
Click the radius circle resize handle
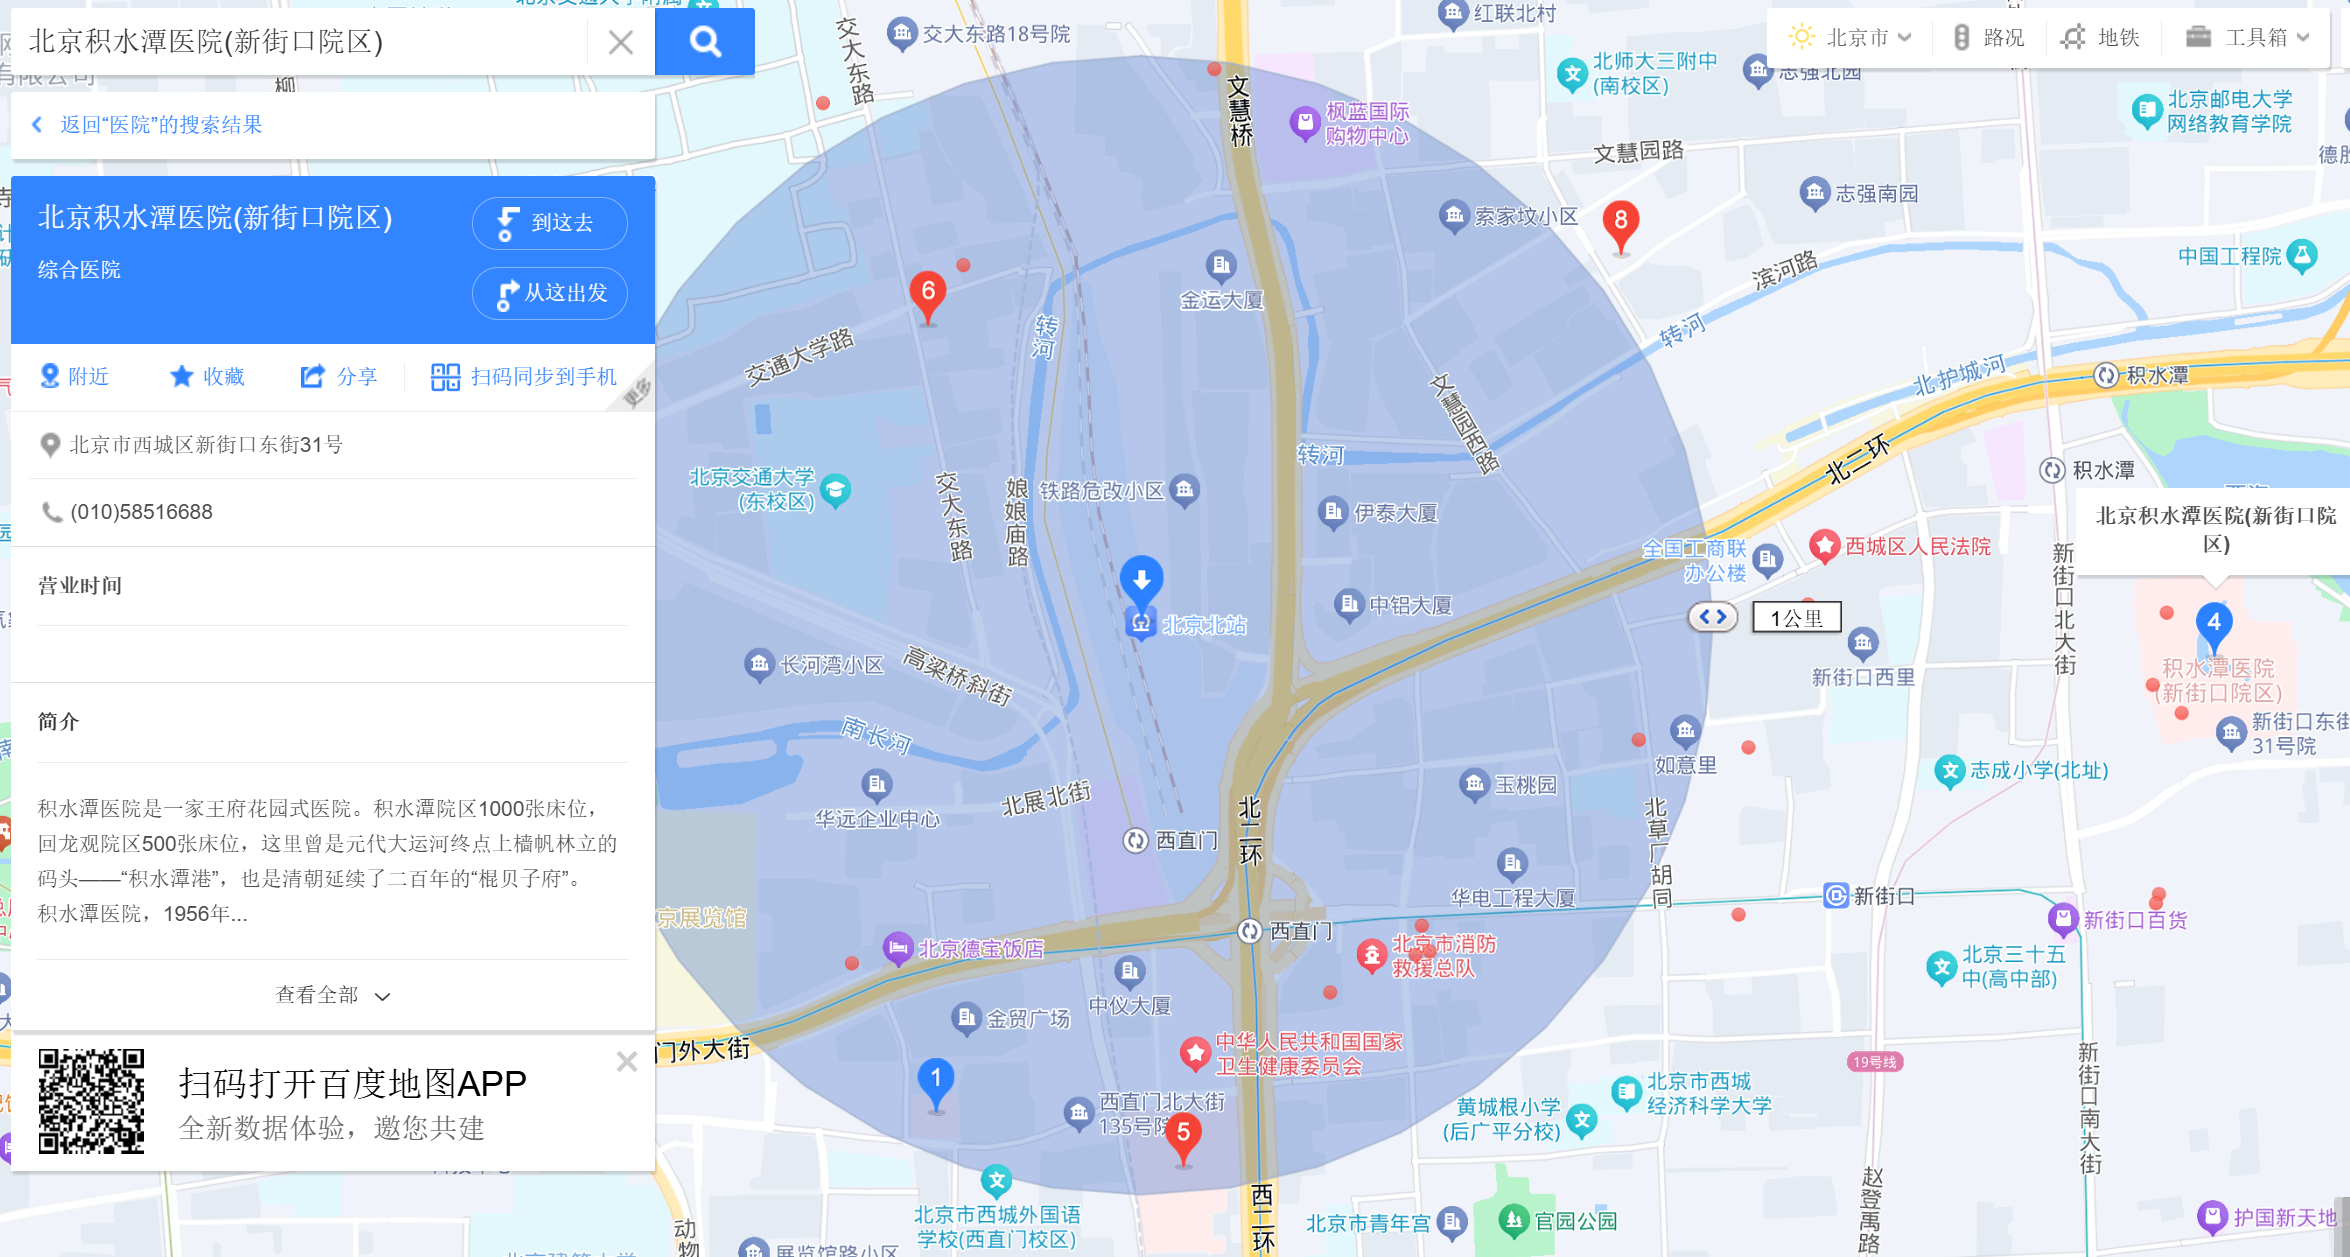coord(1712,617)
